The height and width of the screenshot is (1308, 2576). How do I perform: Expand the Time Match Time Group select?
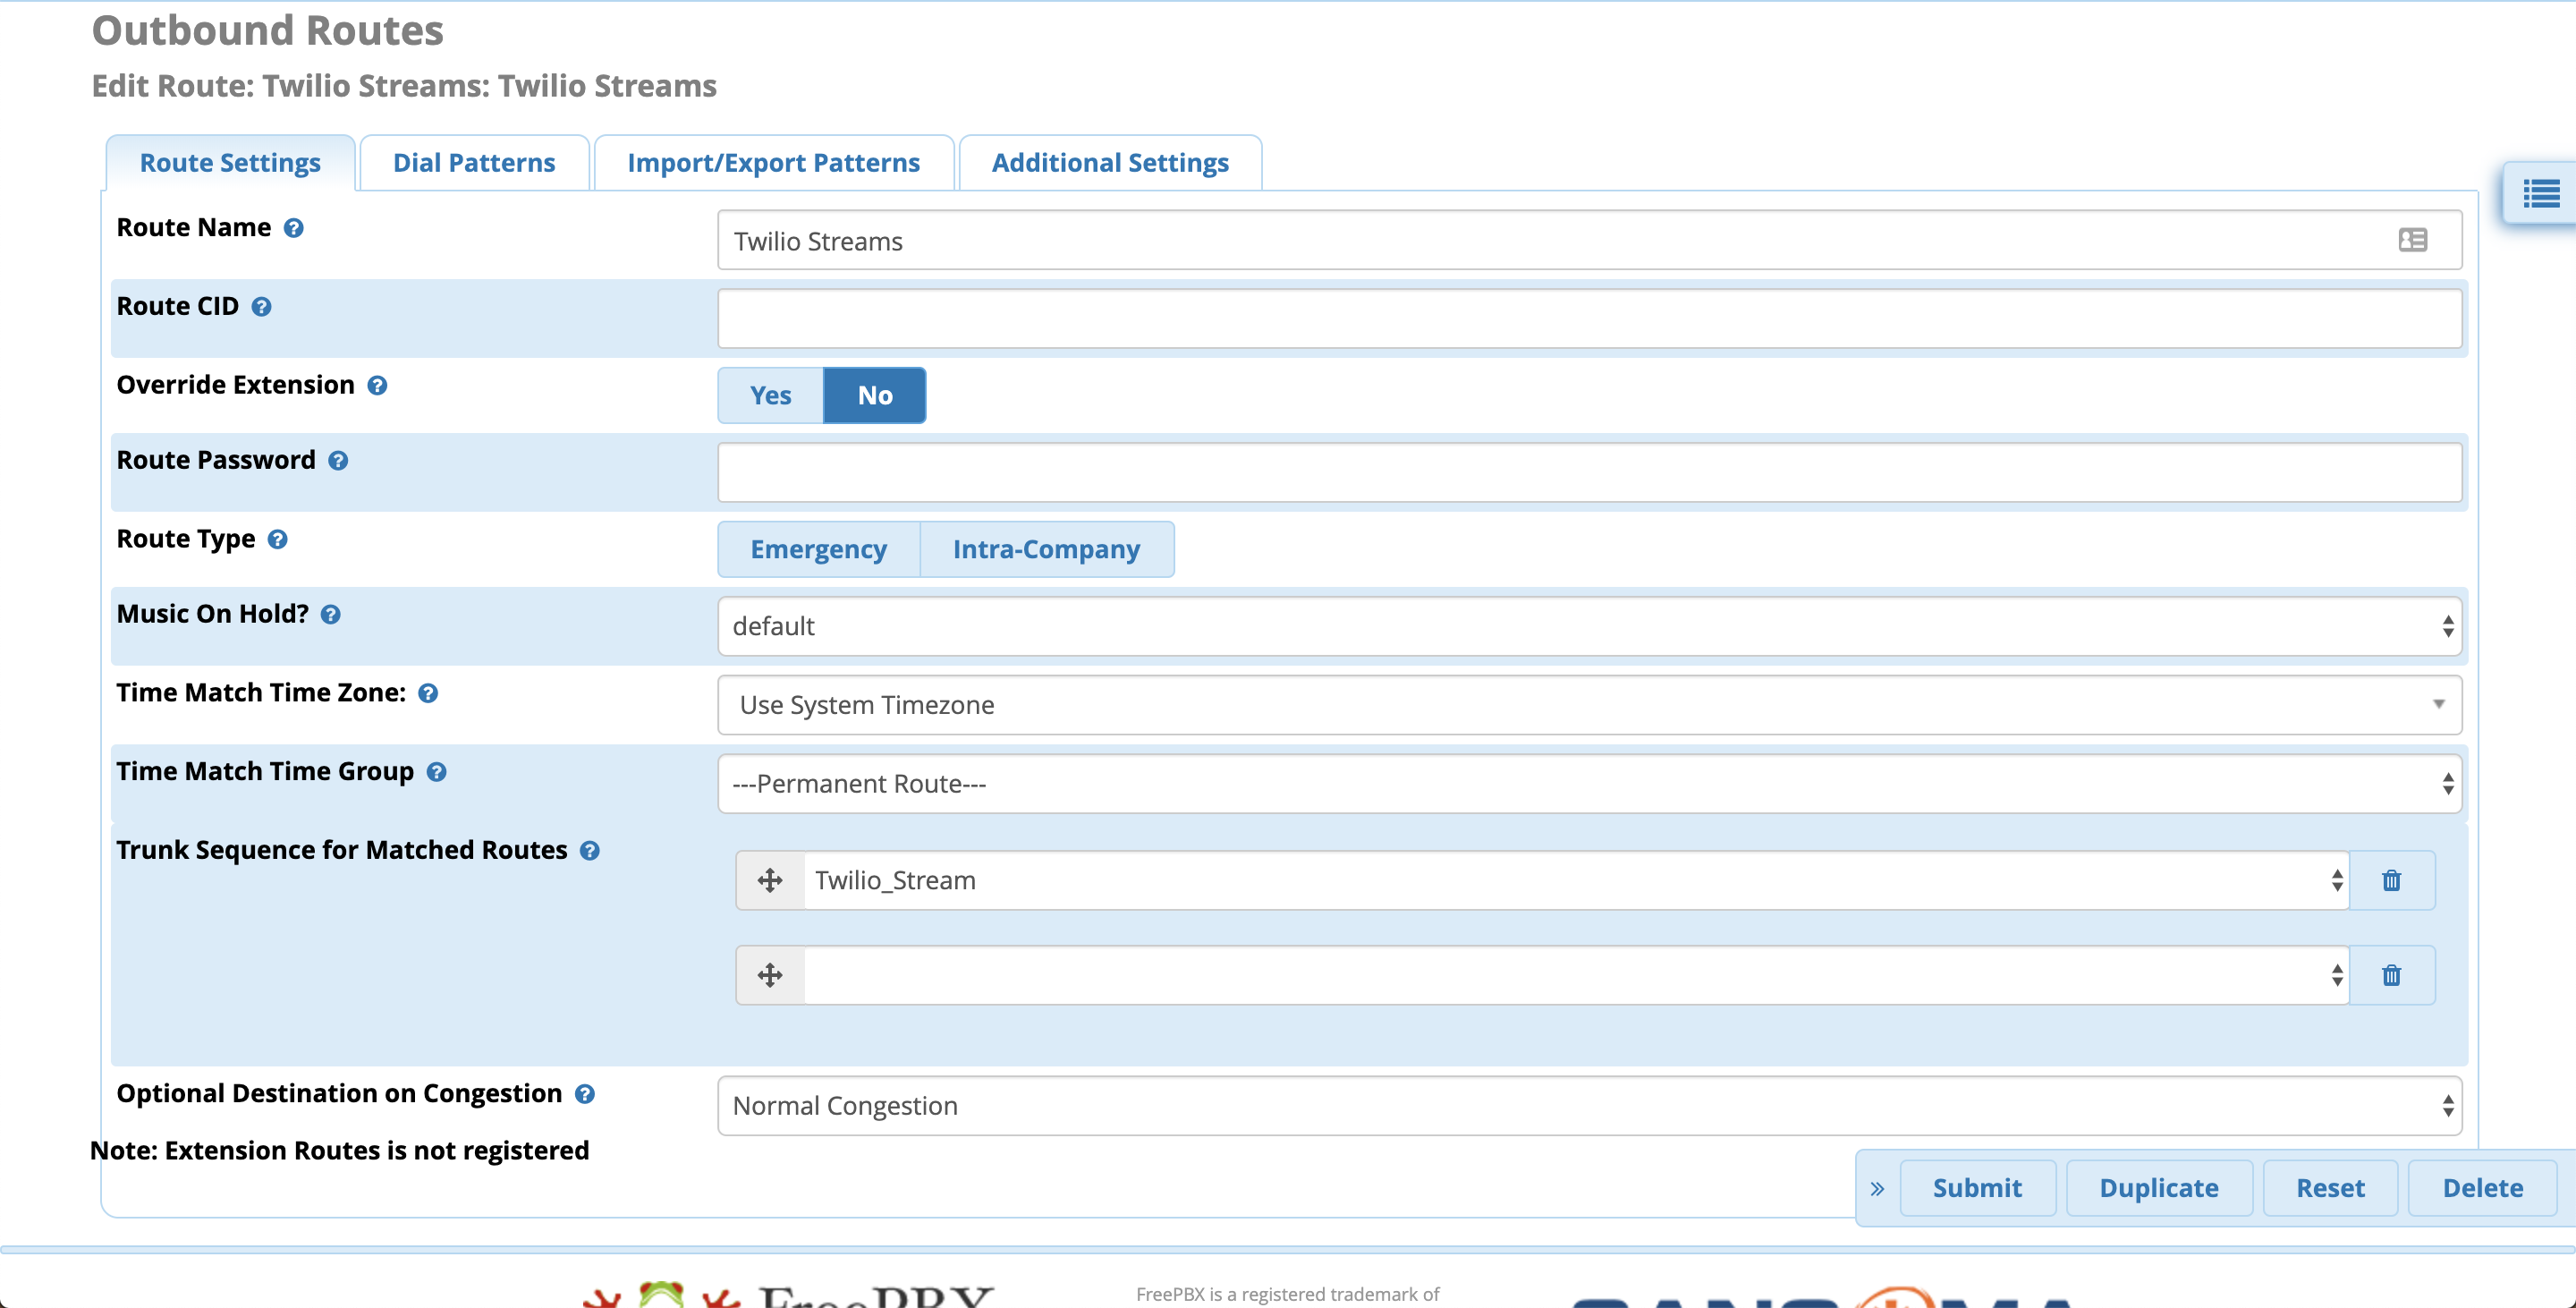[1589, 784]
